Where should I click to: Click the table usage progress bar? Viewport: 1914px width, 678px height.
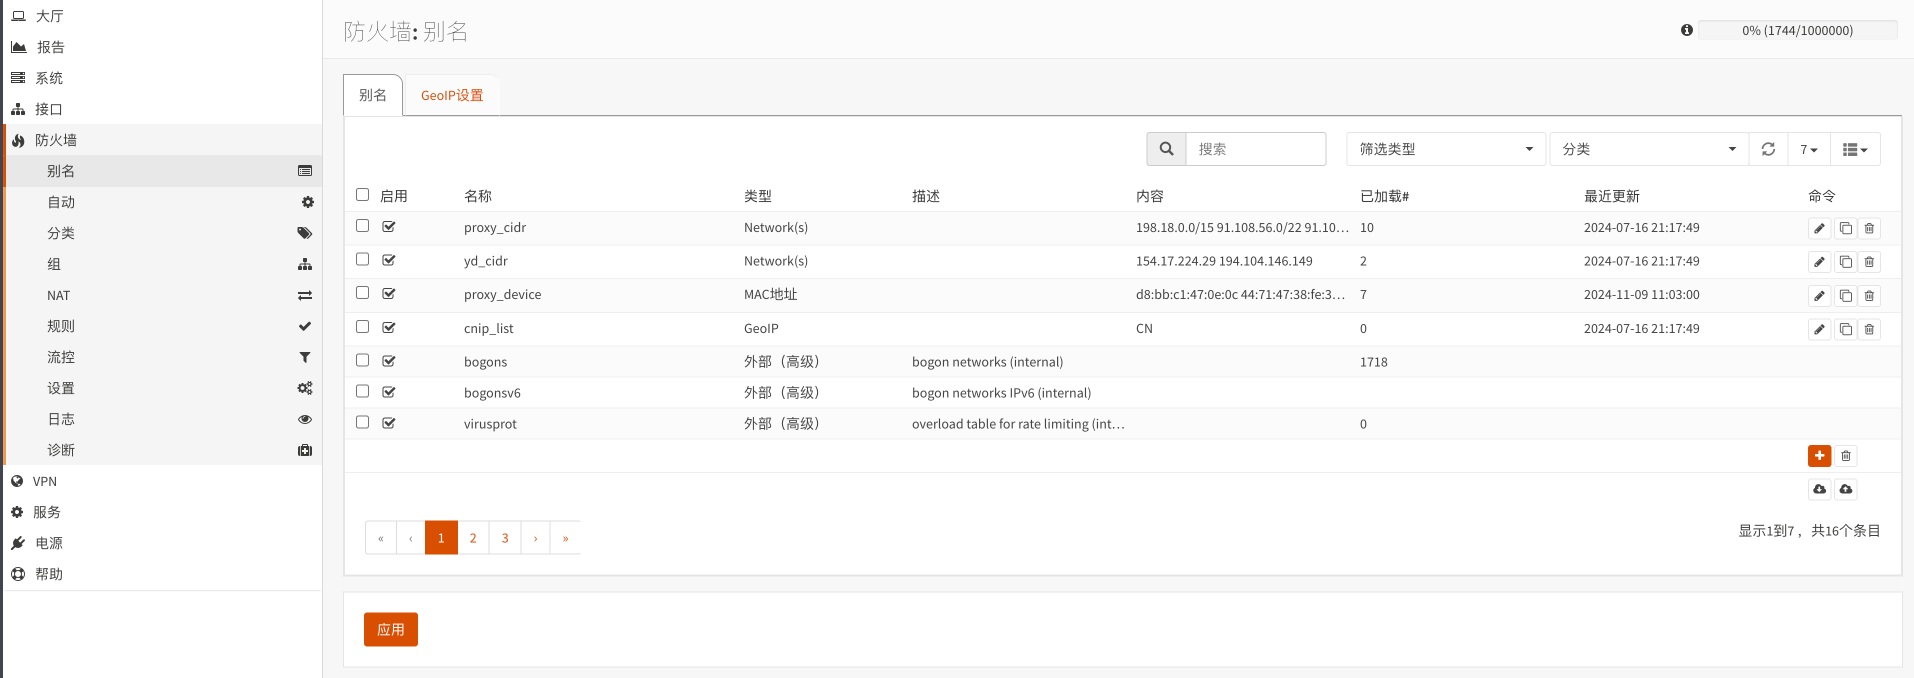tap(1798, 30)
